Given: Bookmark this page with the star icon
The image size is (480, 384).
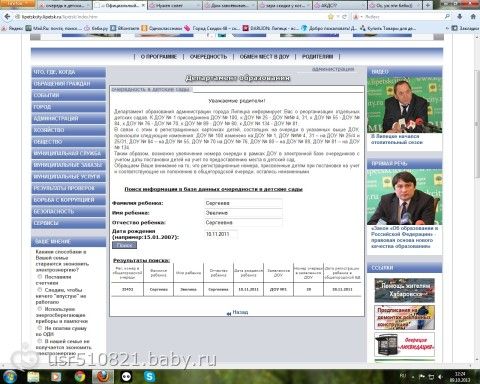Looking at the screenshot, I should [331, 17].
